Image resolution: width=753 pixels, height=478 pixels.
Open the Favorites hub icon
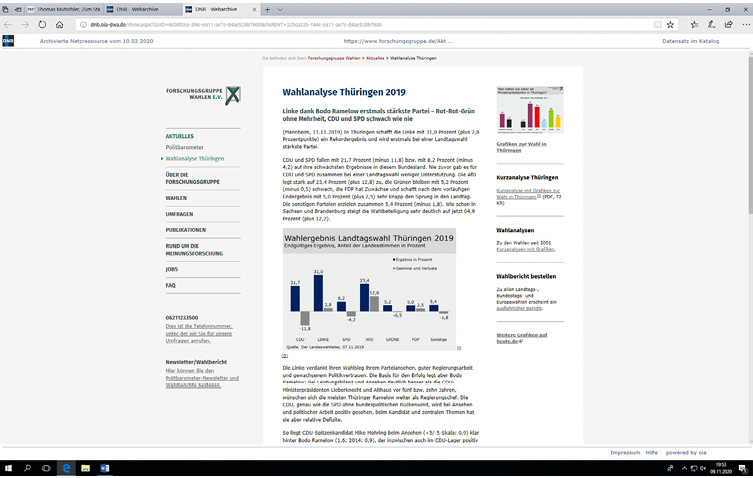(x=694, y=25)
